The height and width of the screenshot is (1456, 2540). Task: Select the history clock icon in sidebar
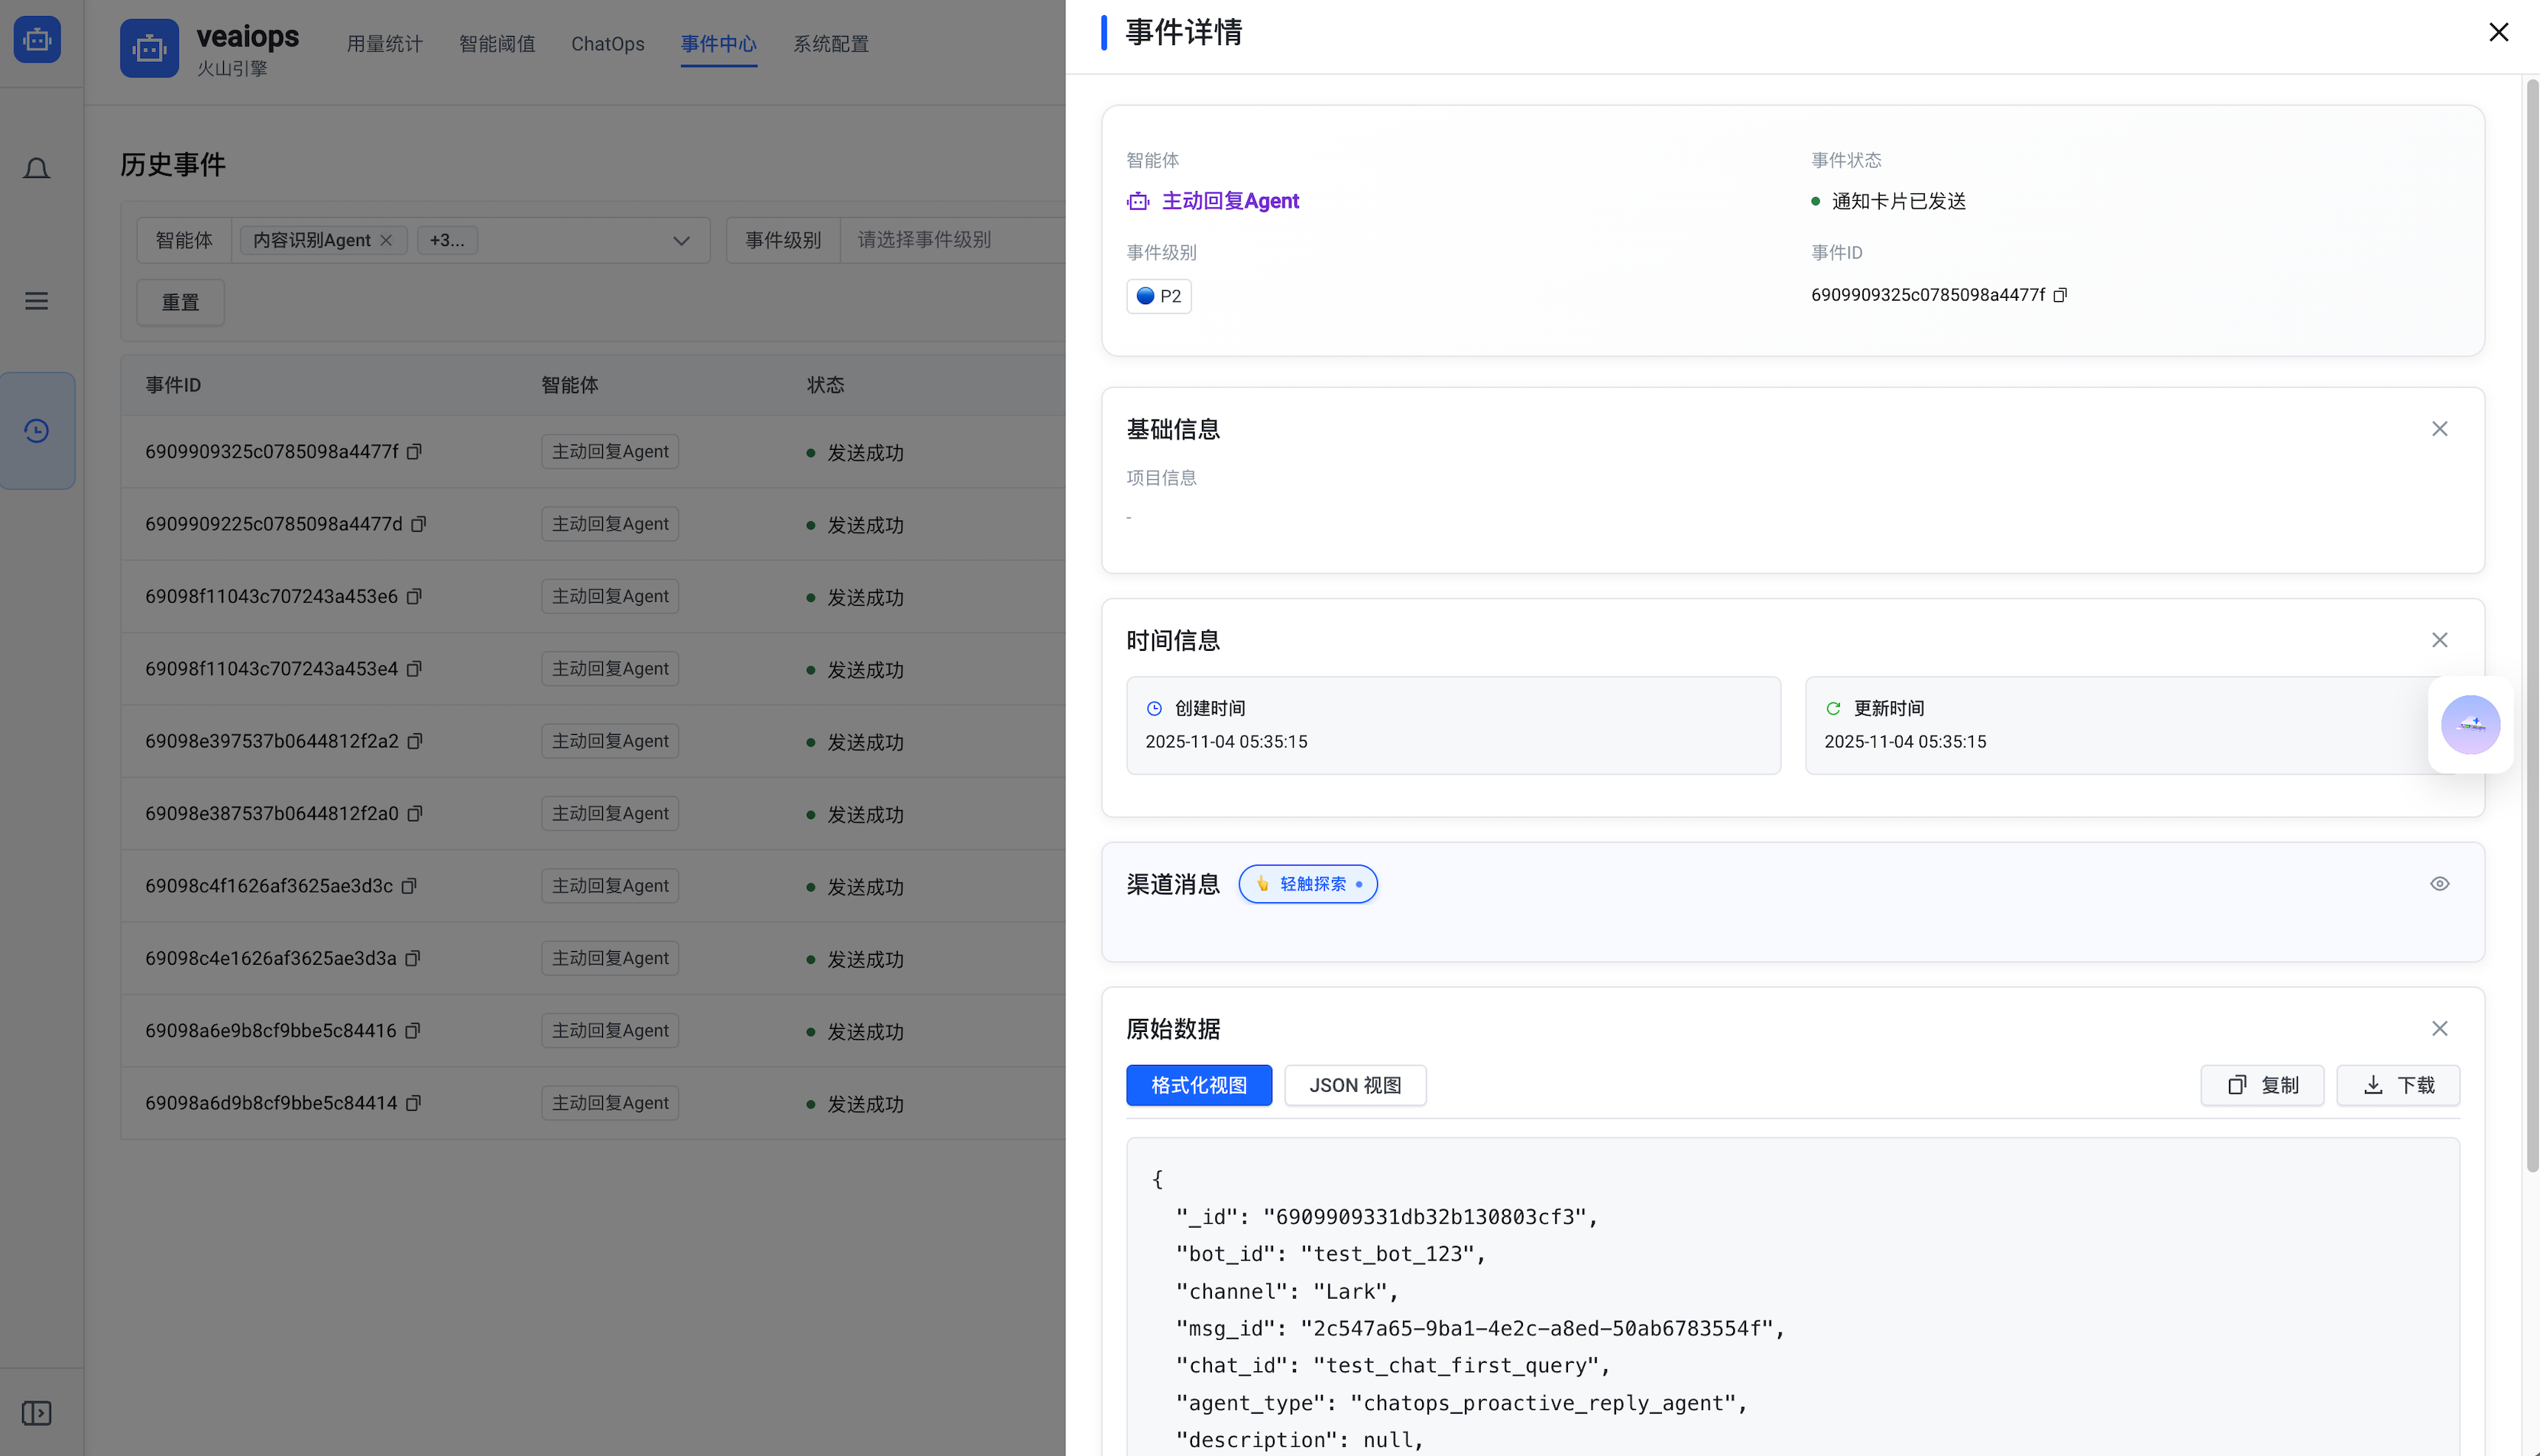tap(37, 431)
